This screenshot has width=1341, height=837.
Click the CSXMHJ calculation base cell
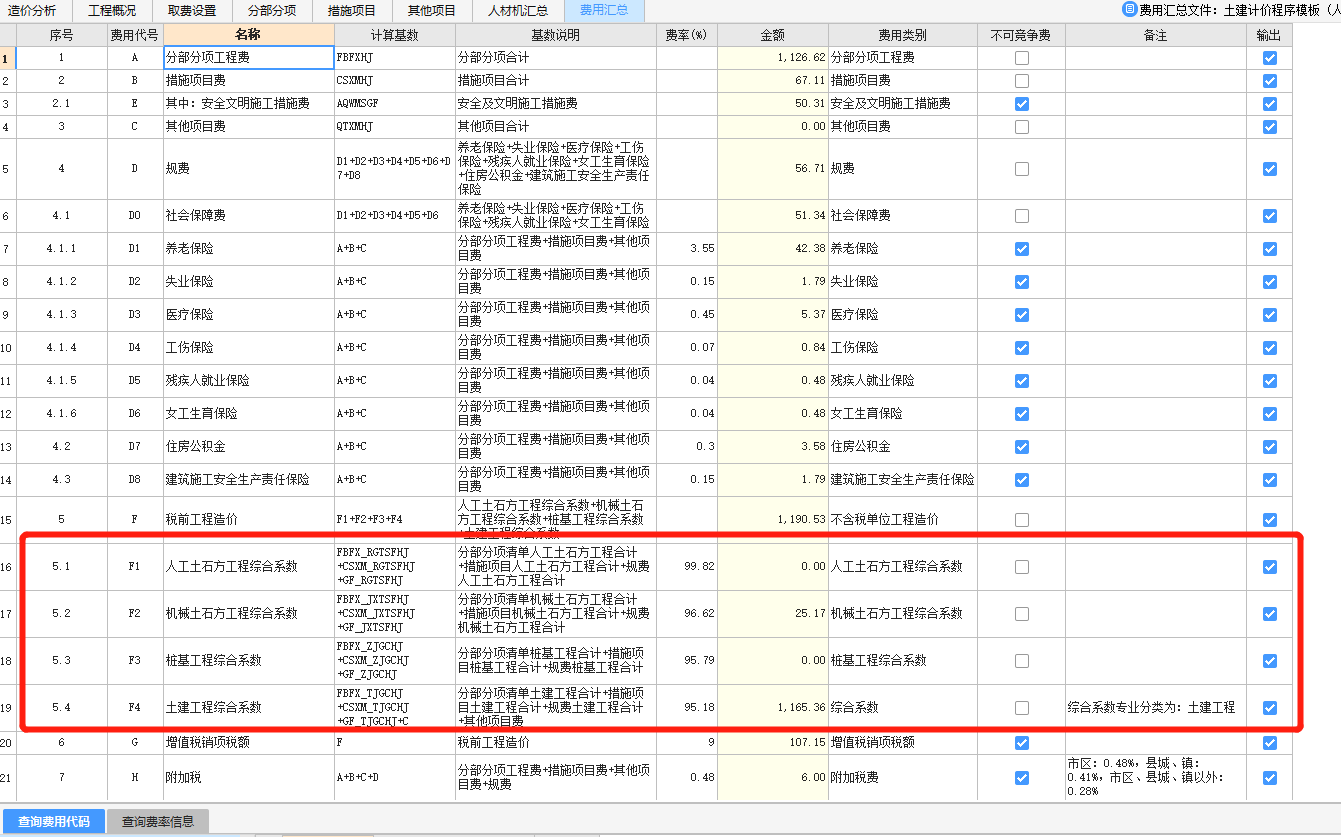point(394,81)
